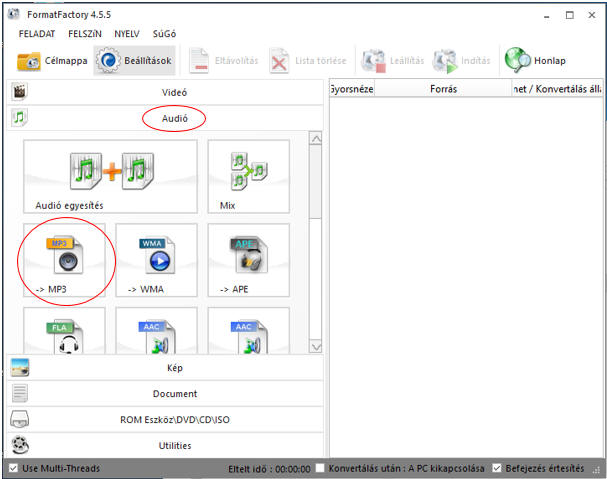This screenshot has width=607, height=479.
Task: Open the FELSZÍN menu
Action: (85, 34)
